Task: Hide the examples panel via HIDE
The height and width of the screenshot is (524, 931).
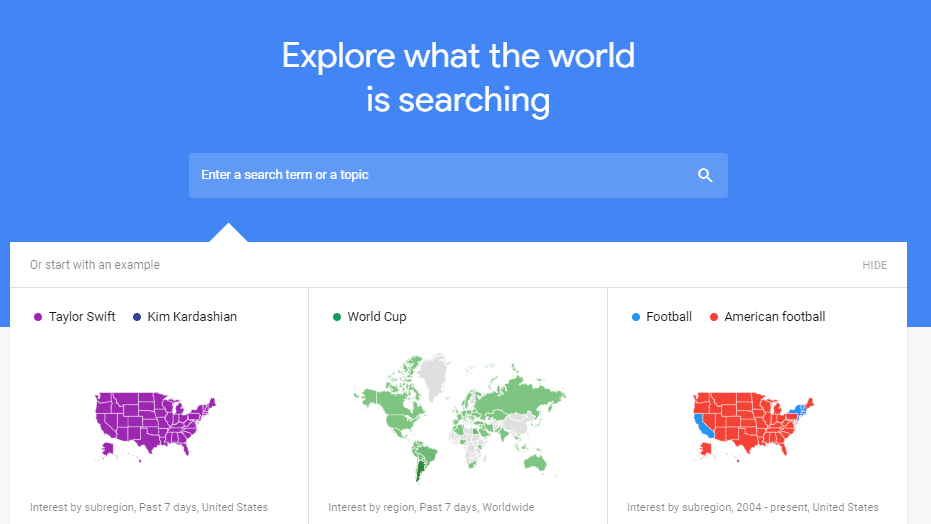Action: (875, 265)
